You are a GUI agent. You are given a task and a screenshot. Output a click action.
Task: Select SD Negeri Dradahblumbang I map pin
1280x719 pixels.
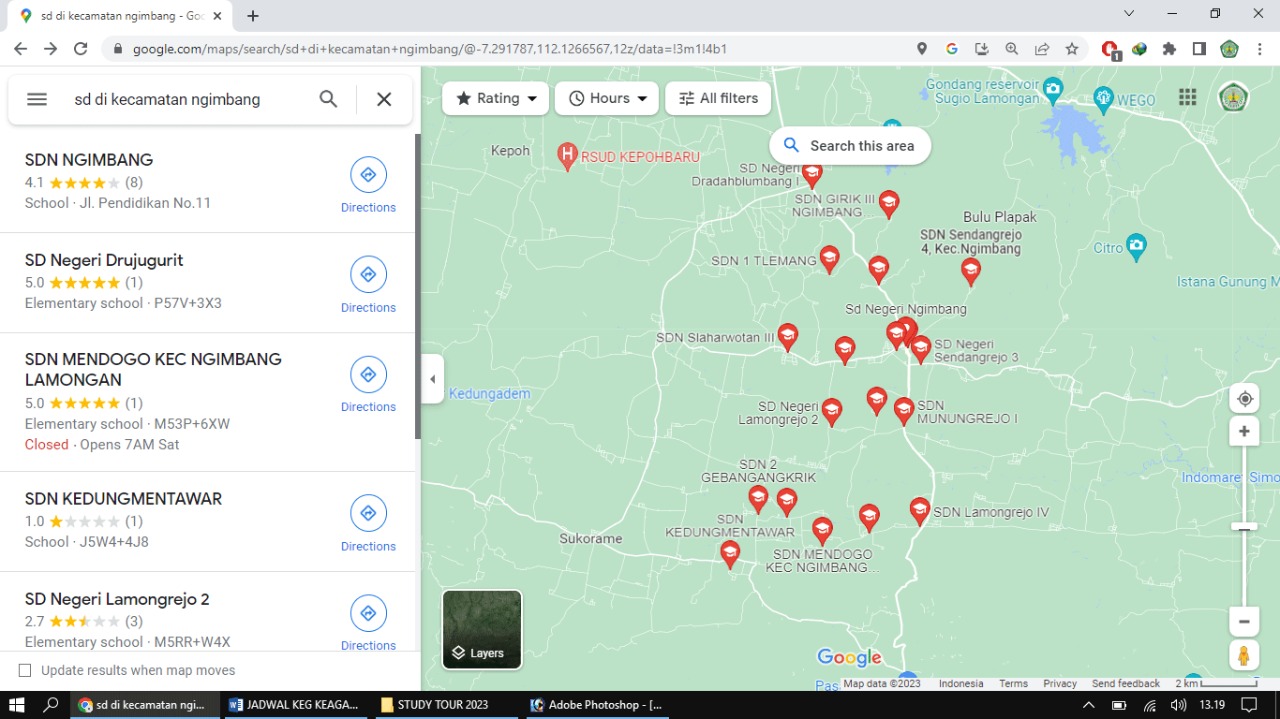click(812, 175)
